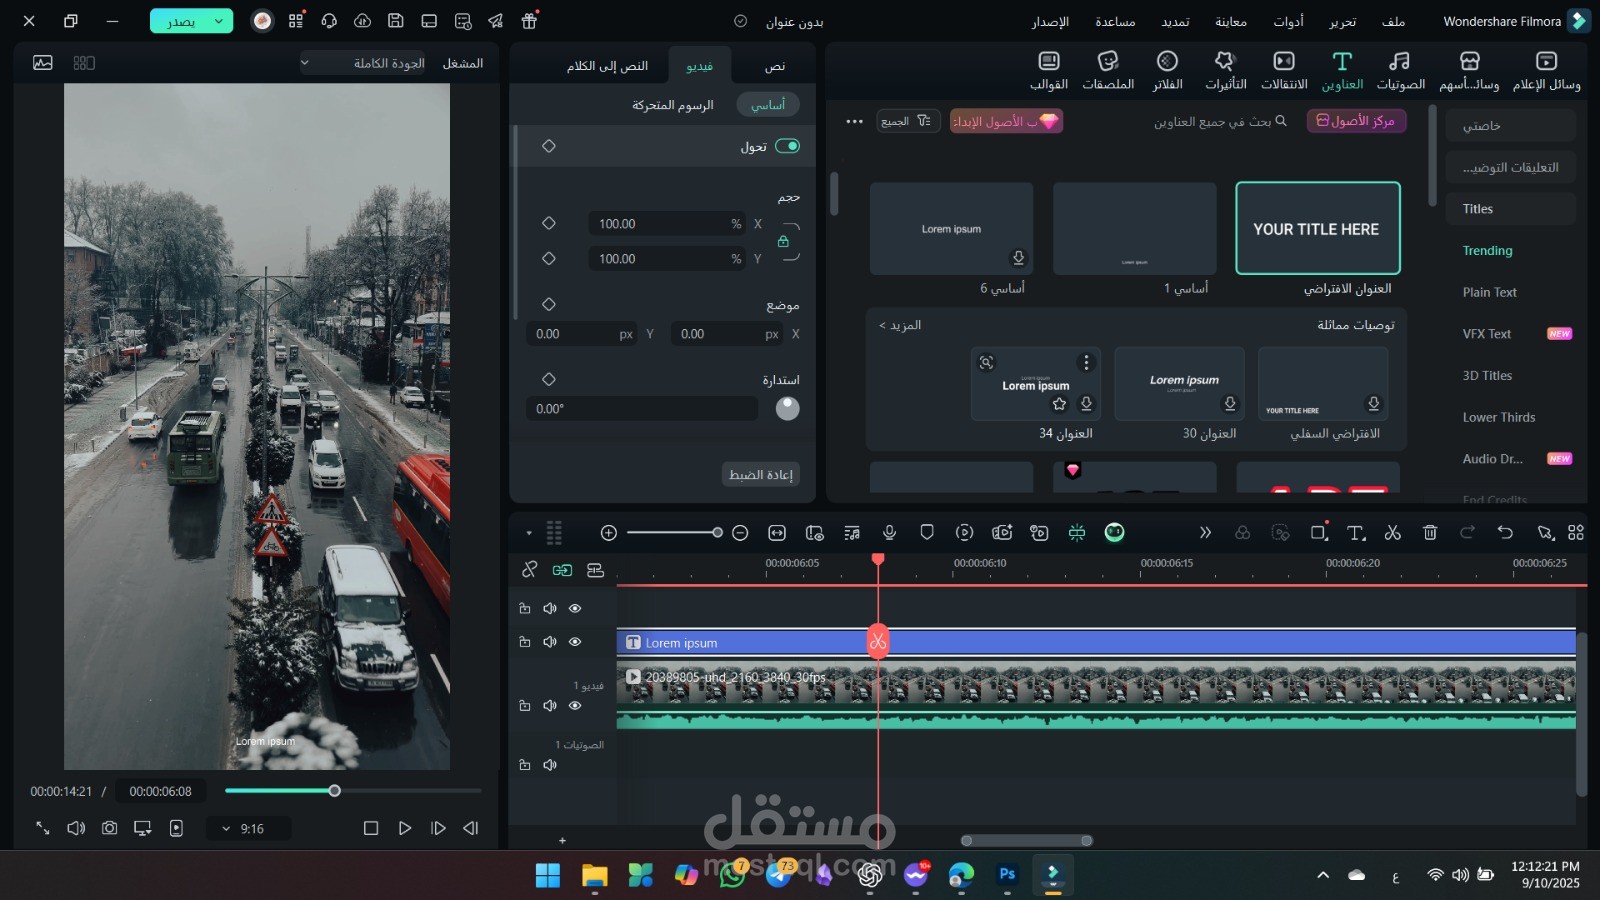
Task: Open more options on title card 34
Action: [1086, 363]
